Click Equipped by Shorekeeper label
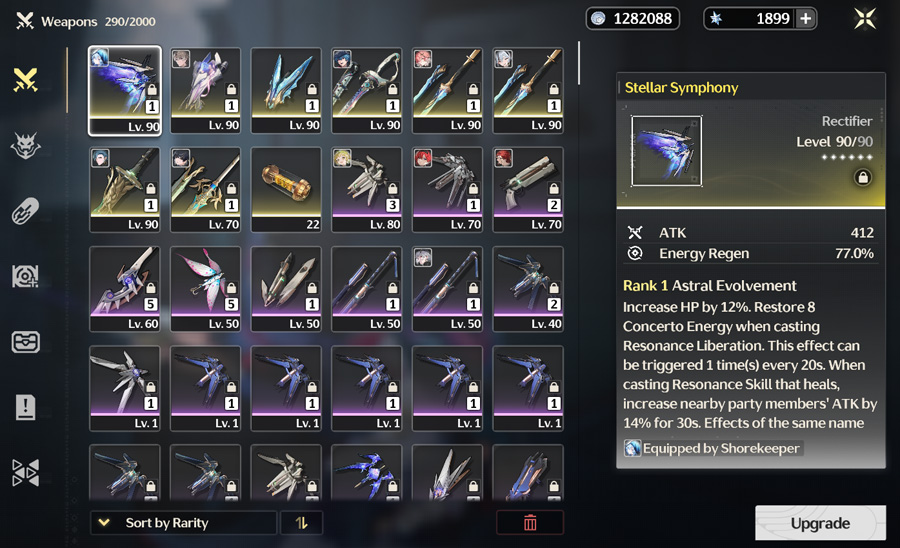This screenshot has height=548, width=900. click(720, 448)
